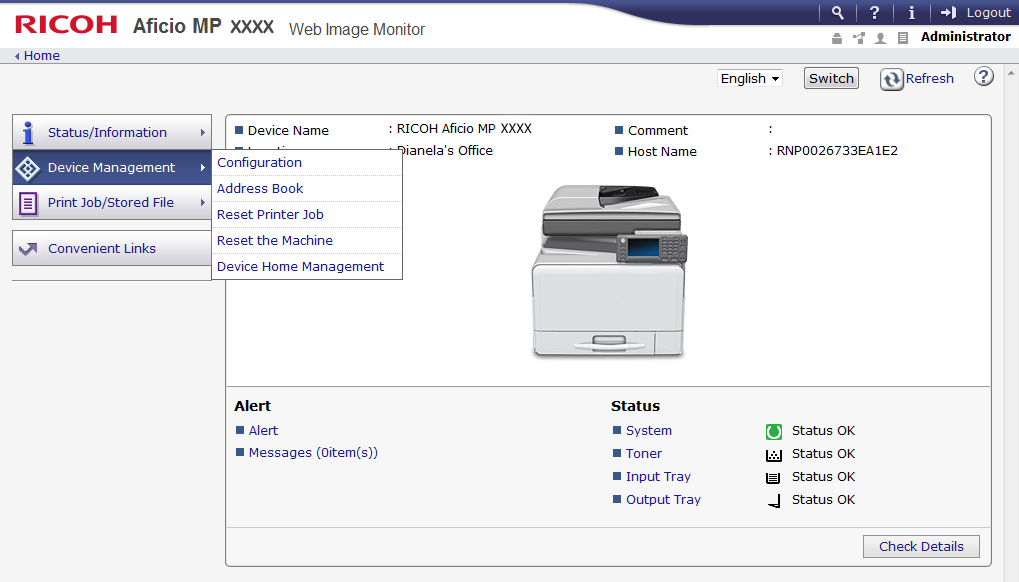Click the search magnifier icon in header
This screenshot has width=1019, height=582.
838,13
